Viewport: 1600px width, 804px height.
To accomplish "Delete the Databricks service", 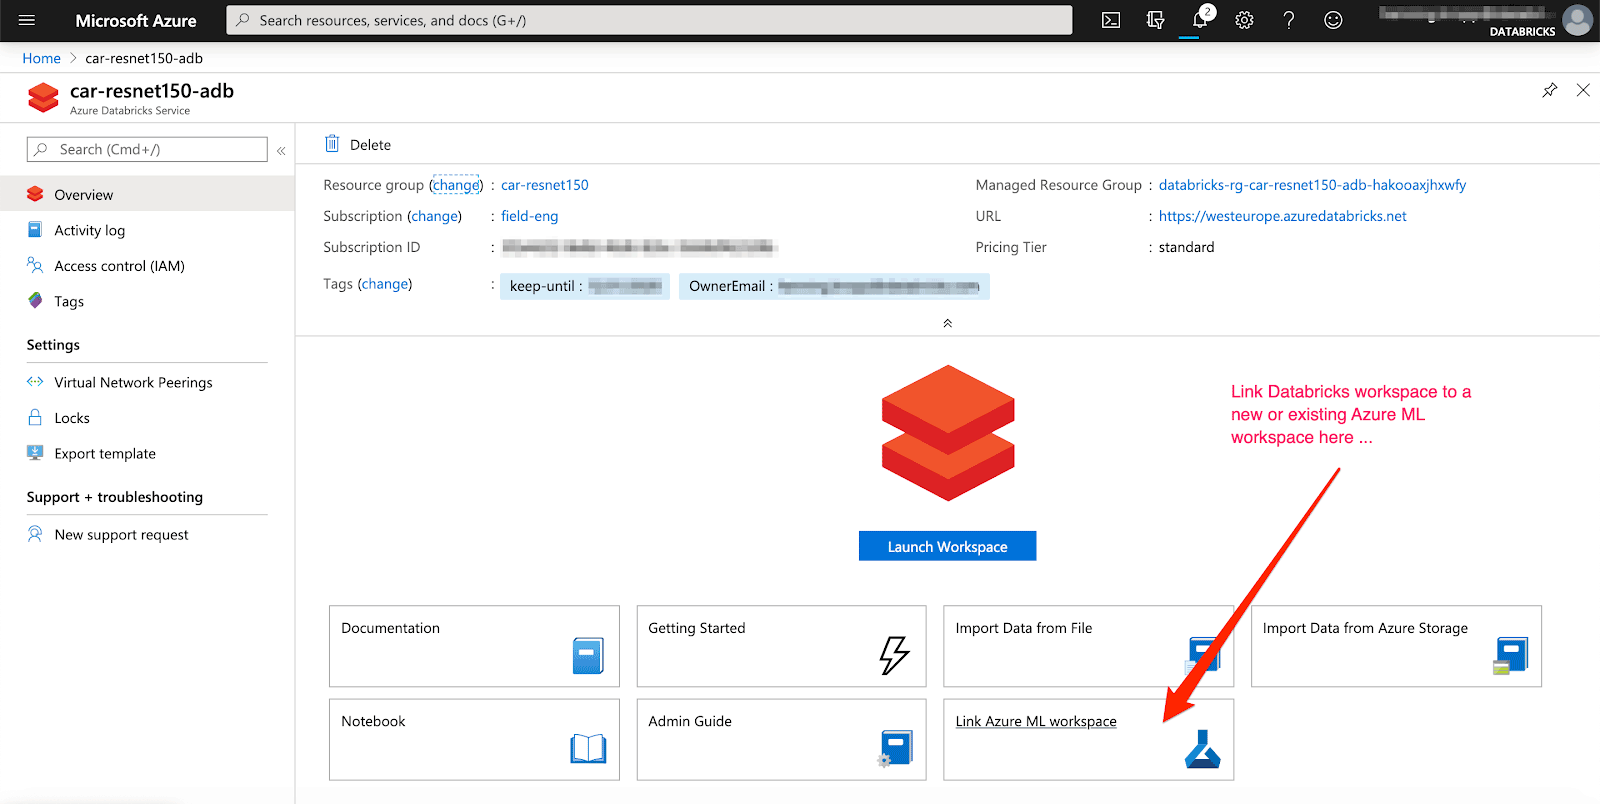I will tap(358, 145).
